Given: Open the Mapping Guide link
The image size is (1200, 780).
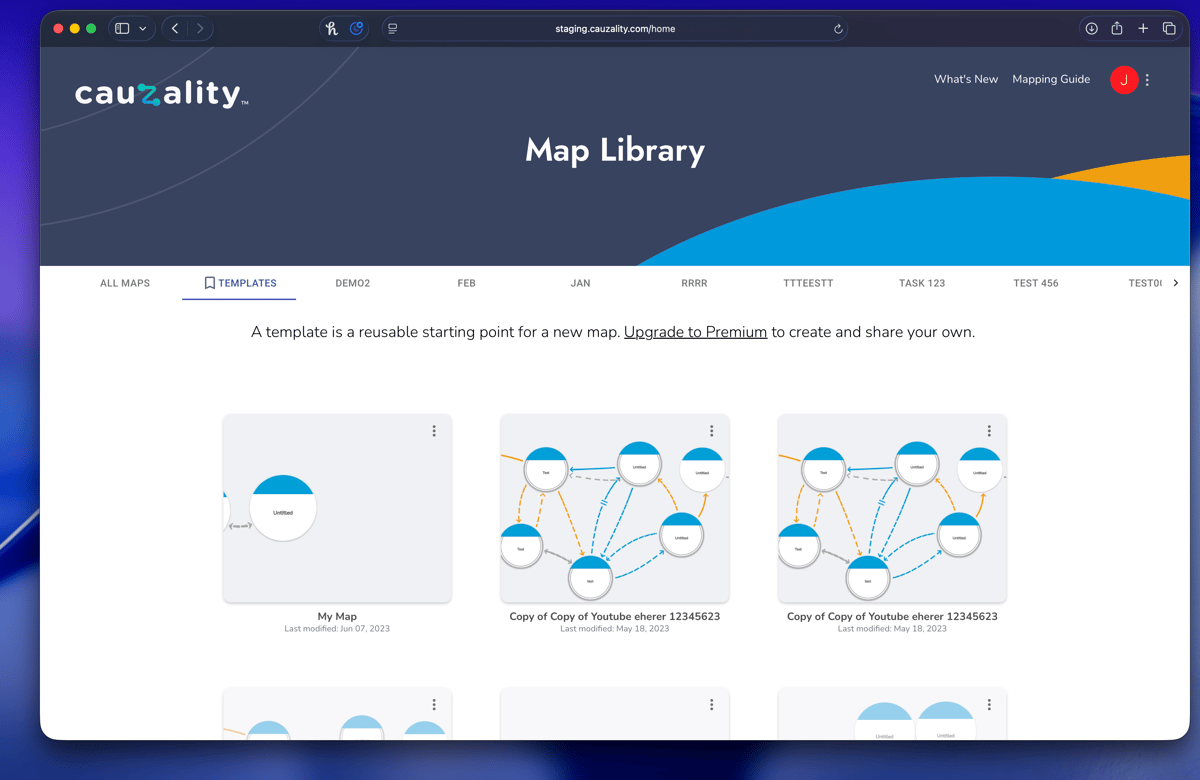Looking at the screenshot, I should (1051, 79).
